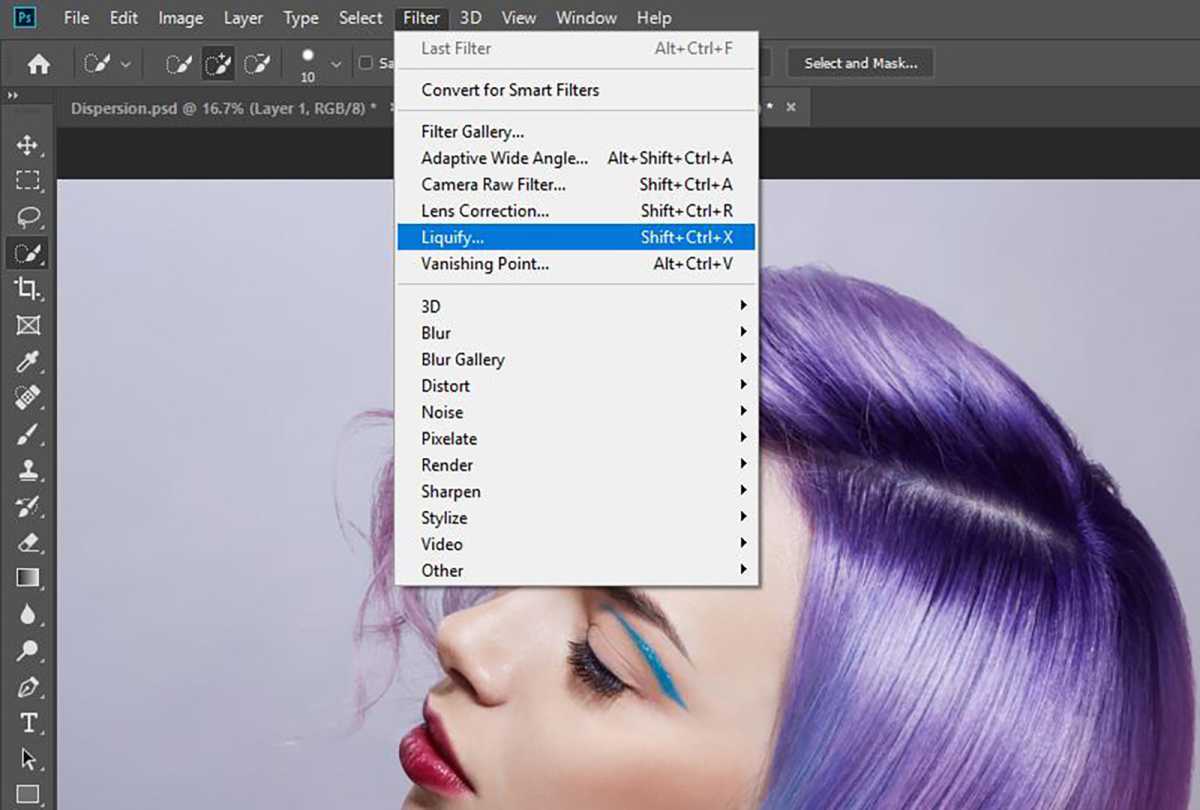Toggle Subtract from selection brush mode
Screen dimensions: 1200x810
[257, 62]
